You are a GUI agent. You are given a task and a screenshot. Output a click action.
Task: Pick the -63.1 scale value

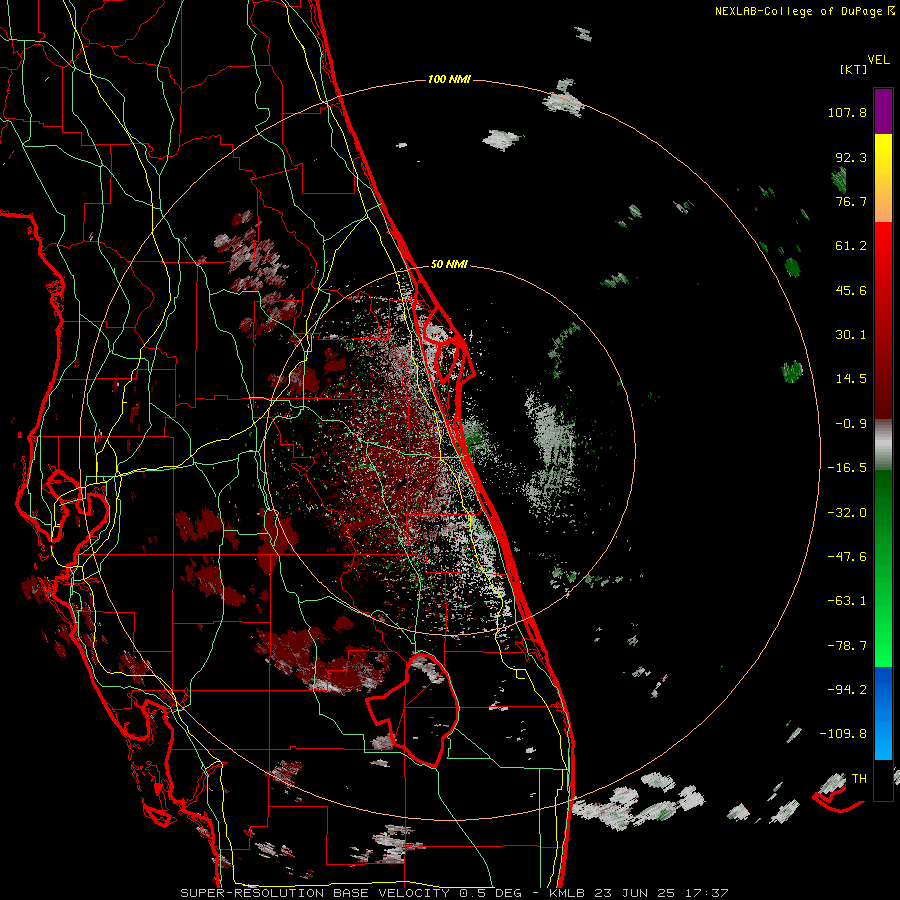(x=847, y=601)
